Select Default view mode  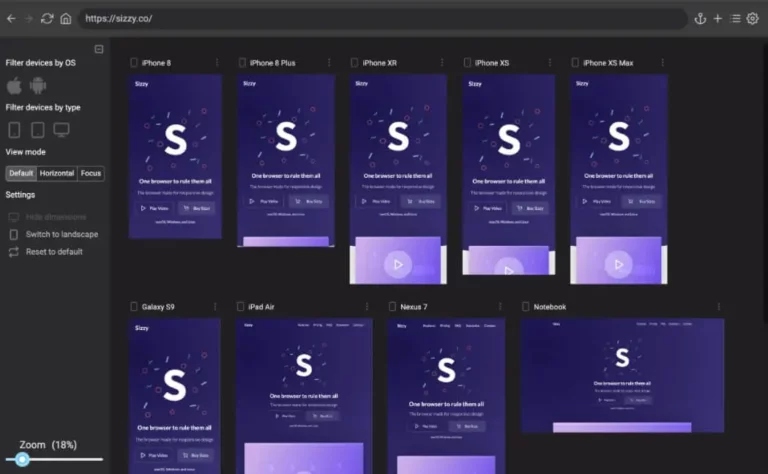coord(21,173)
